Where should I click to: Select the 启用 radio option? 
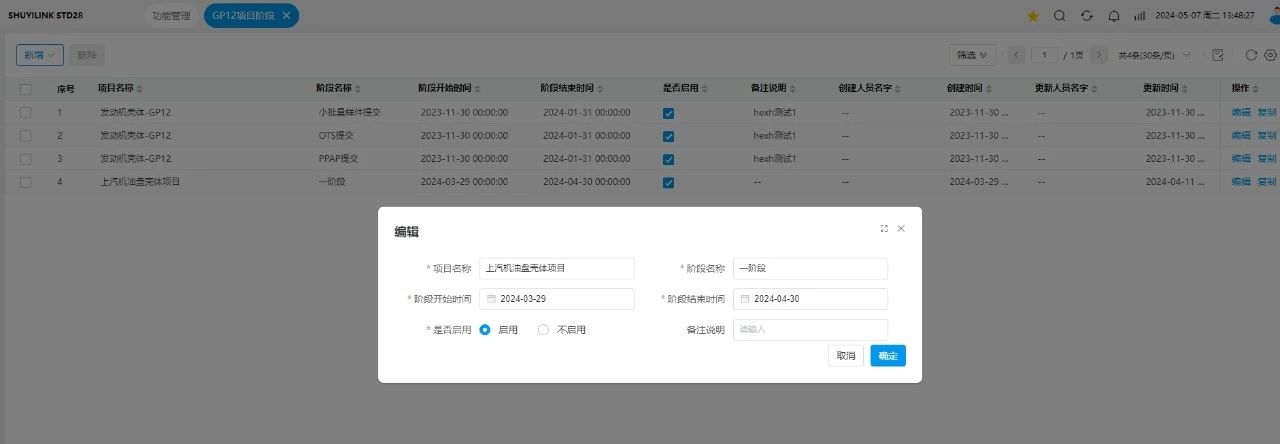tap(485, 330)
